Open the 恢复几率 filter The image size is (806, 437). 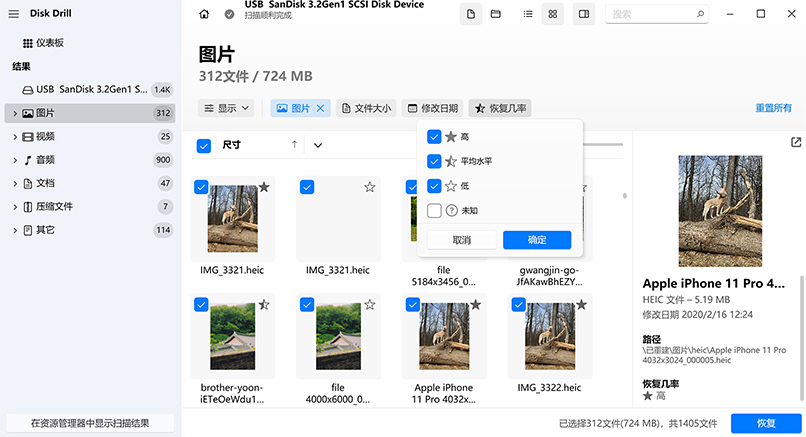pyautogui.click(x=500, y=108)
